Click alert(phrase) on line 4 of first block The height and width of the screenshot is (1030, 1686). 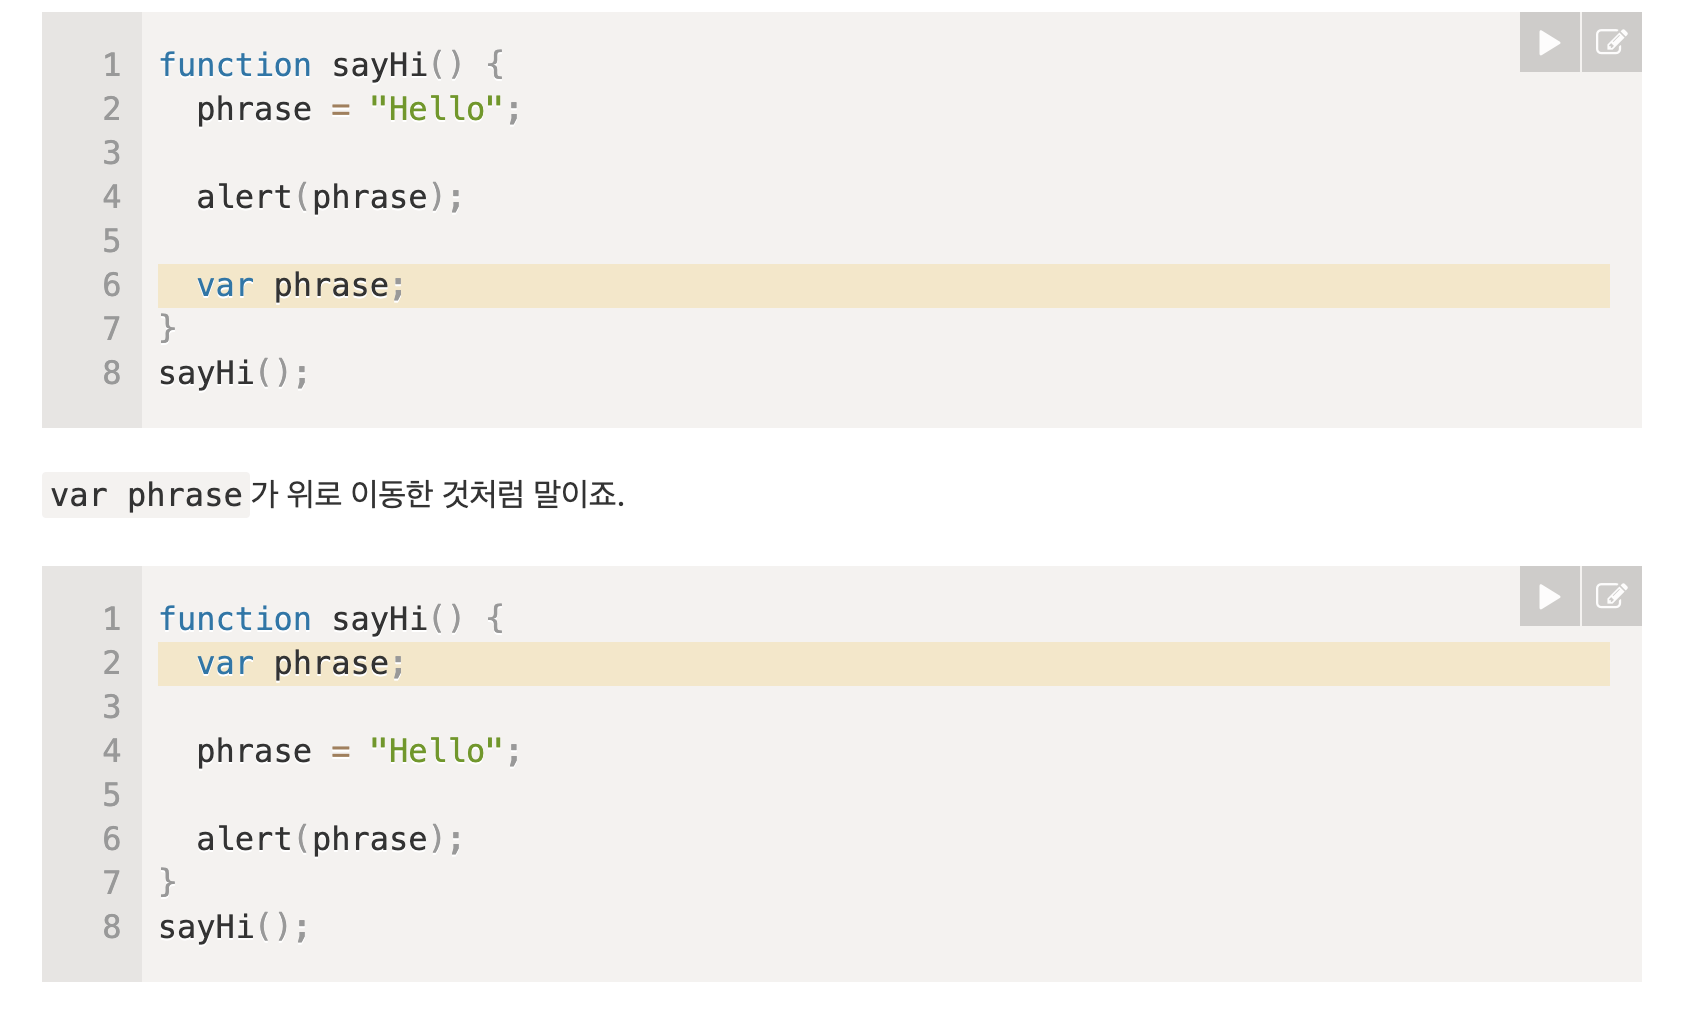pyautogui.click(x=327, y=197)
